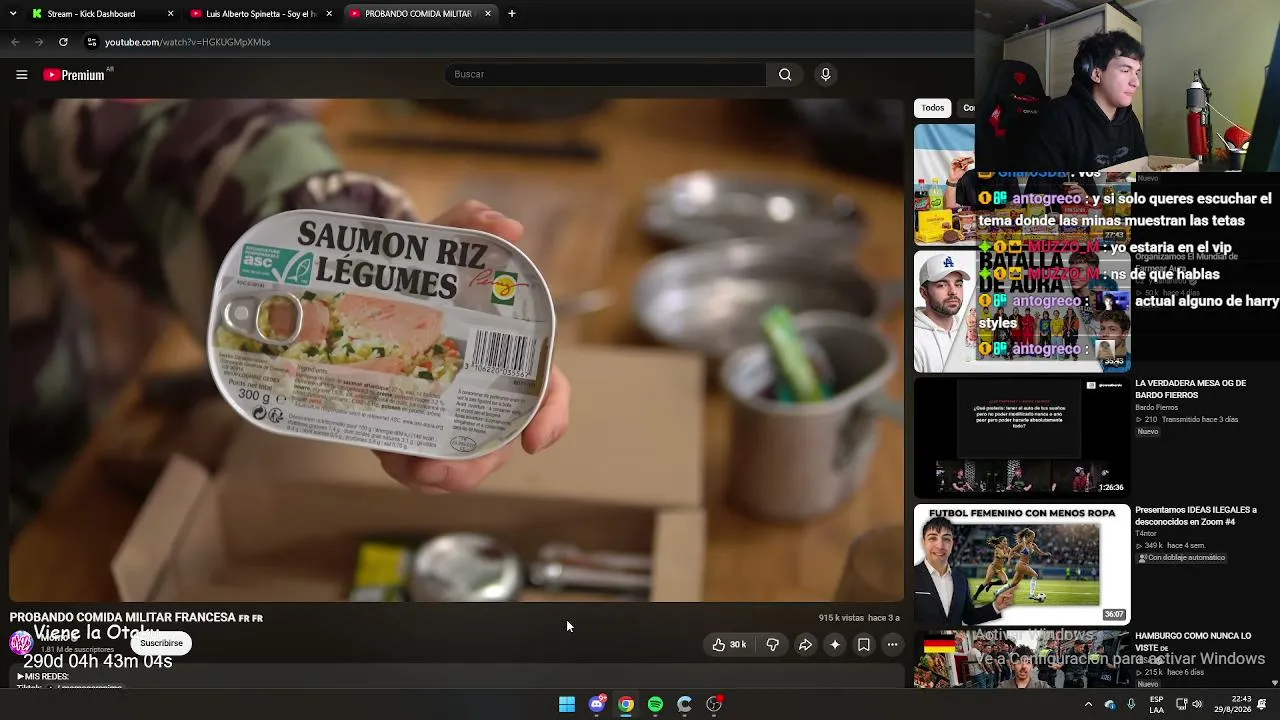Save the video to a playlist
This screenshot has height=720, width=1280.
[864, 645]
